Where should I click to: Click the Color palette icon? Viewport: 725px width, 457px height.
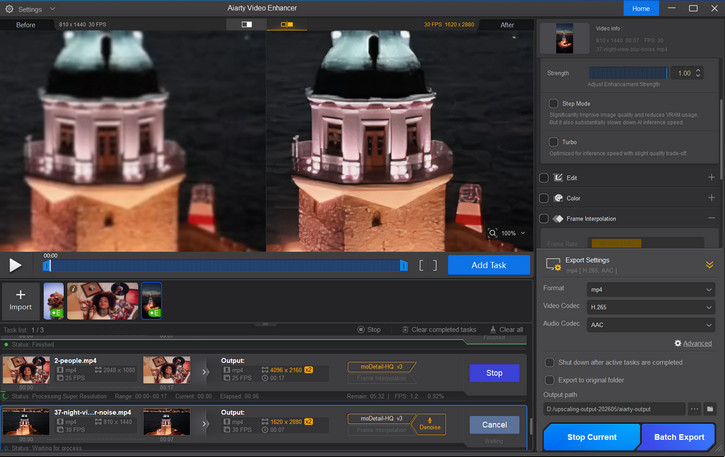[558, 198]
